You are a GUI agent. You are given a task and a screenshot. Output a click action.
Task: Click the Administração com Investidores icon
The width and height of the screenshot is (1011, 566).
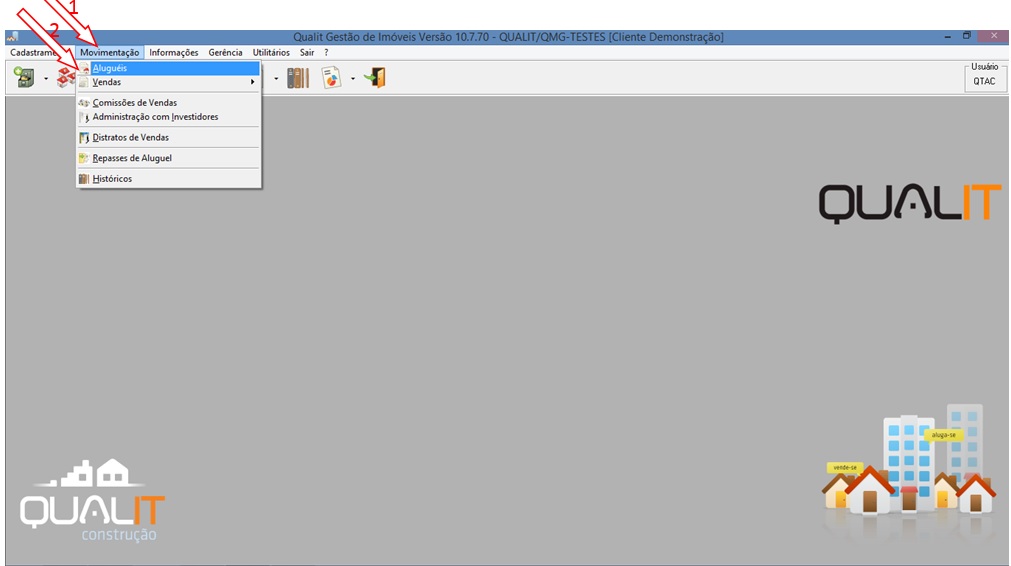(84, 117)
